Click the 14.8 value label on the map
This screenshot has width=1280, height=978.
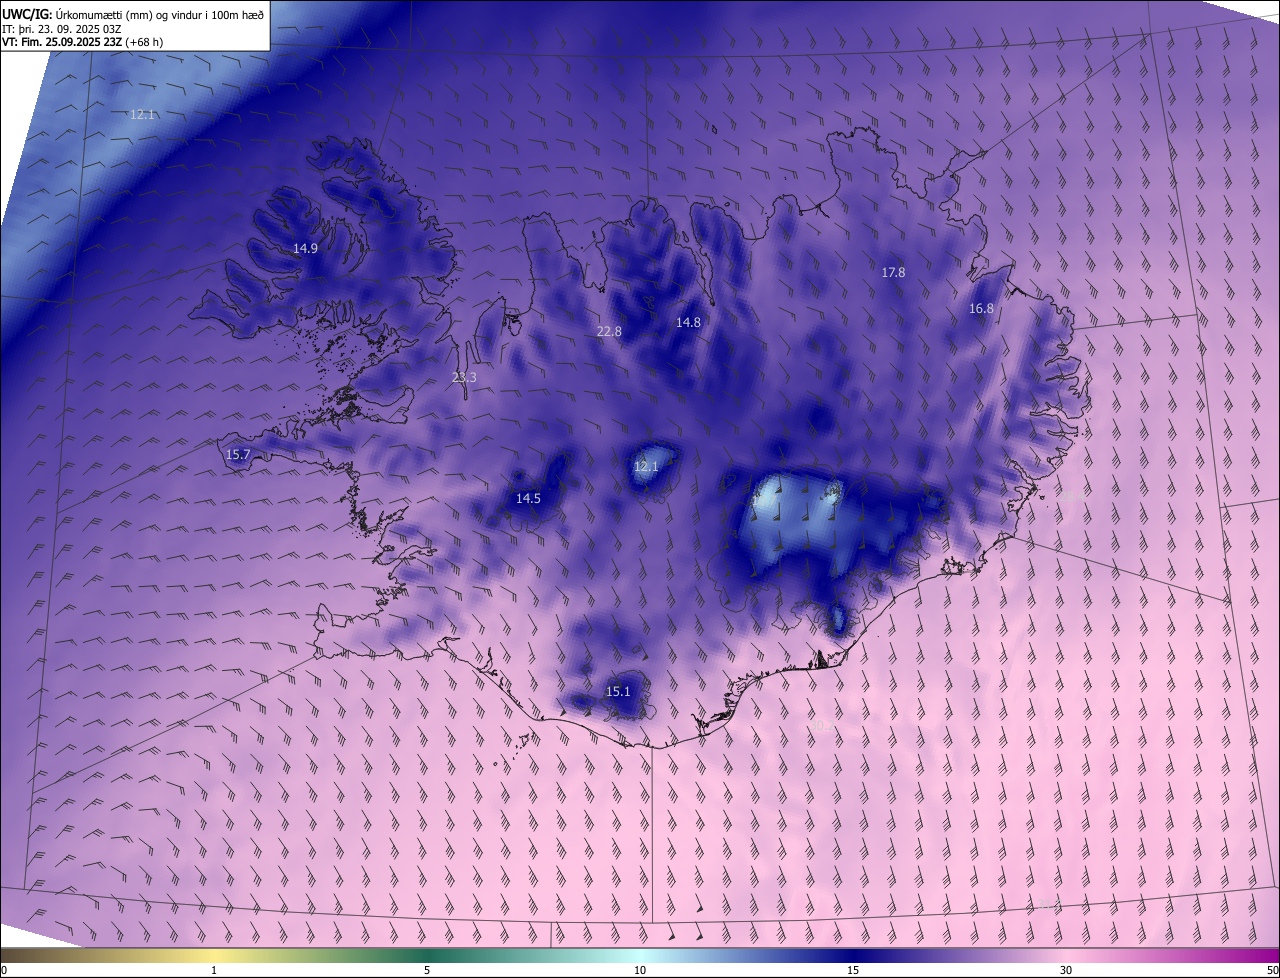(688, 322)
